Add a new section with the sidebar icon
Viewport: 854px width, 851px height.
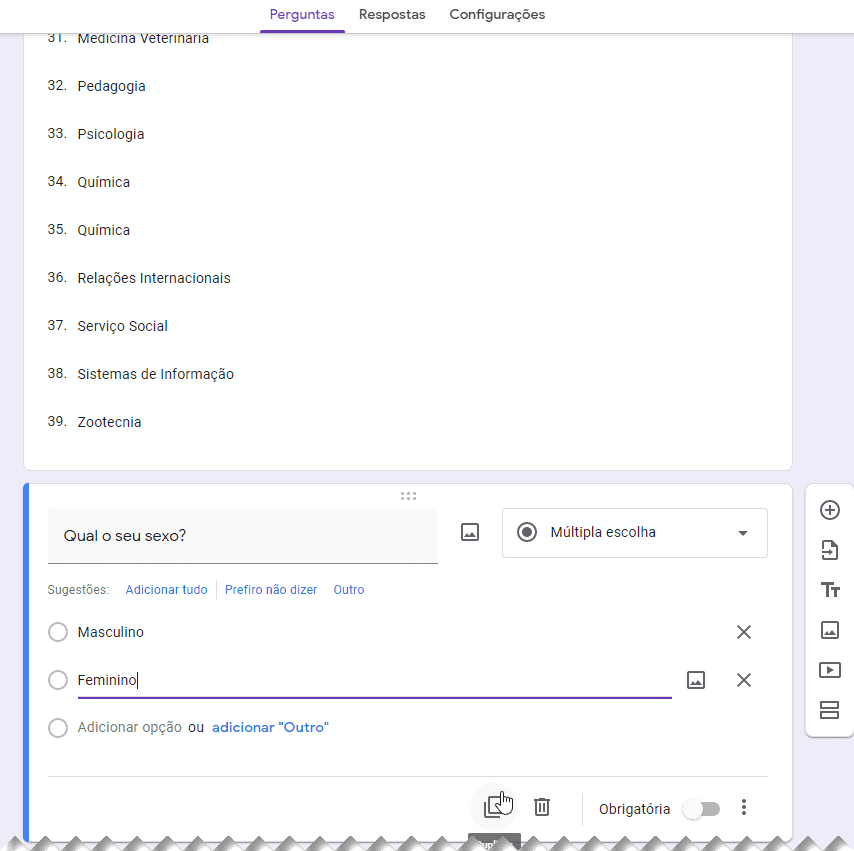[x=829, y=710]
